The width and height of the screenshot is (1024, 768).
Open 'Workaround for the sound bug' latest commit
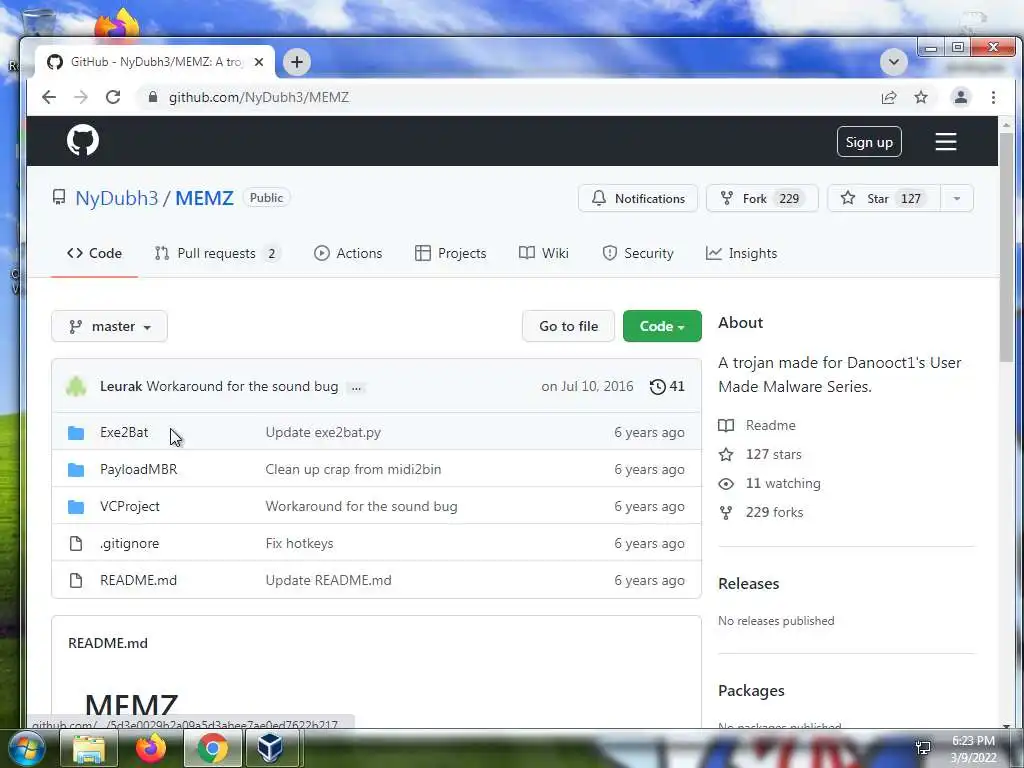coord(242,386)
